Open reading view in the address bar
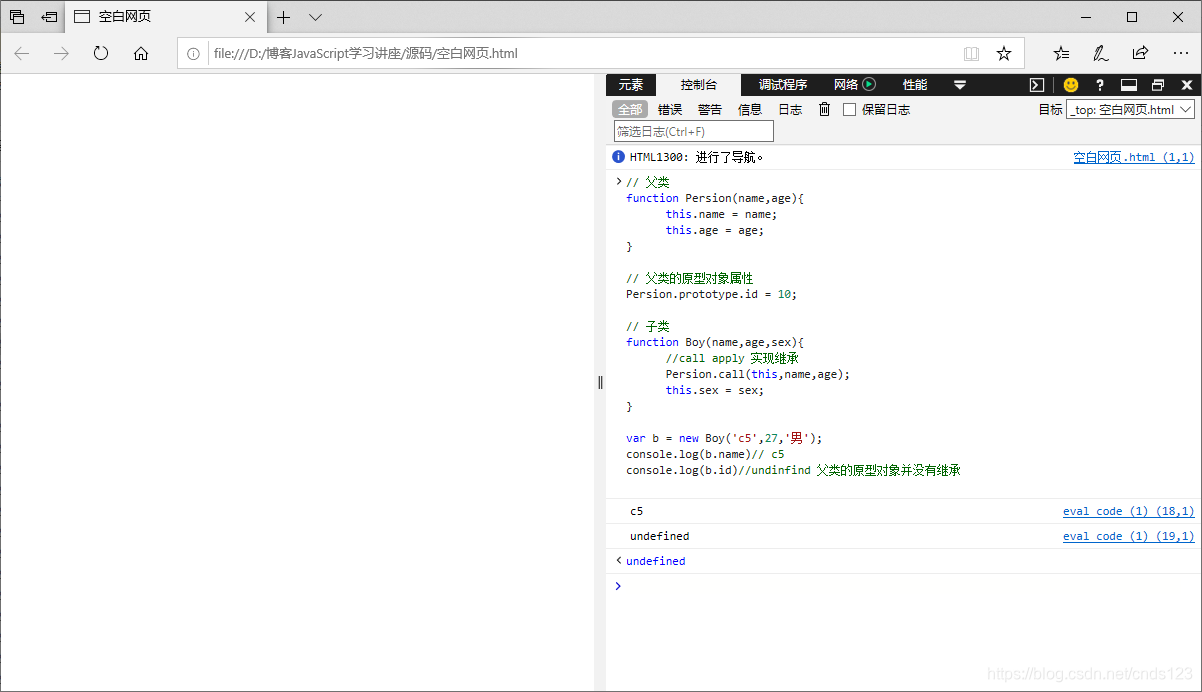The image size is (1202, 692). pos(971,53)
